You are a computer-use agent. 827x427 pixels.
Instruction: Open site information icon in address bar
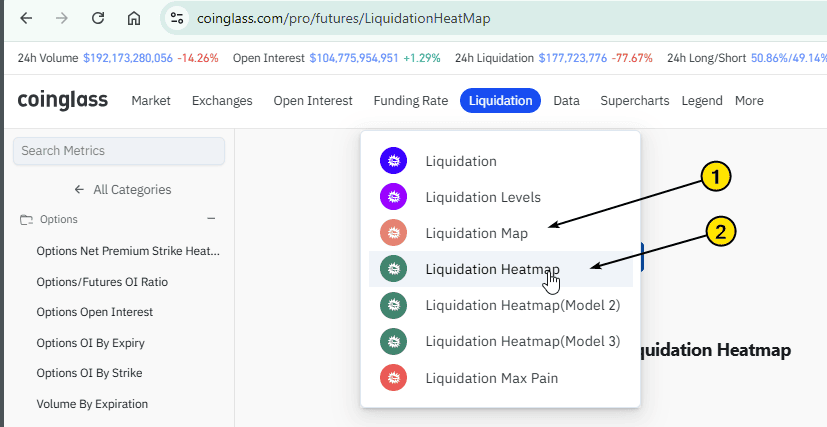coord(177,18)
